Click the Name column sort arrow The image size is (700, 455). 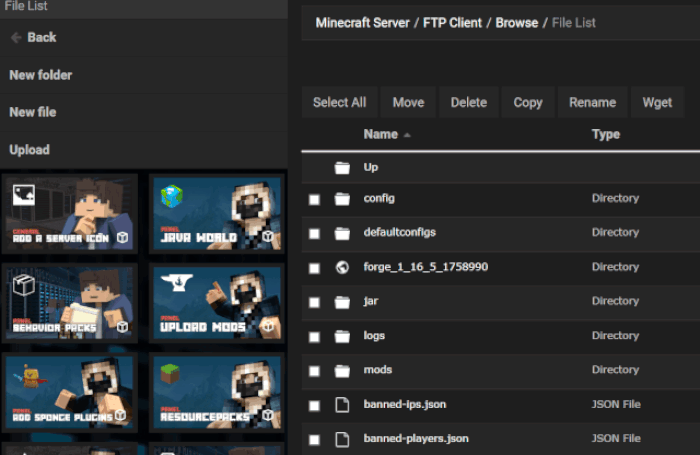coord(407,135)
